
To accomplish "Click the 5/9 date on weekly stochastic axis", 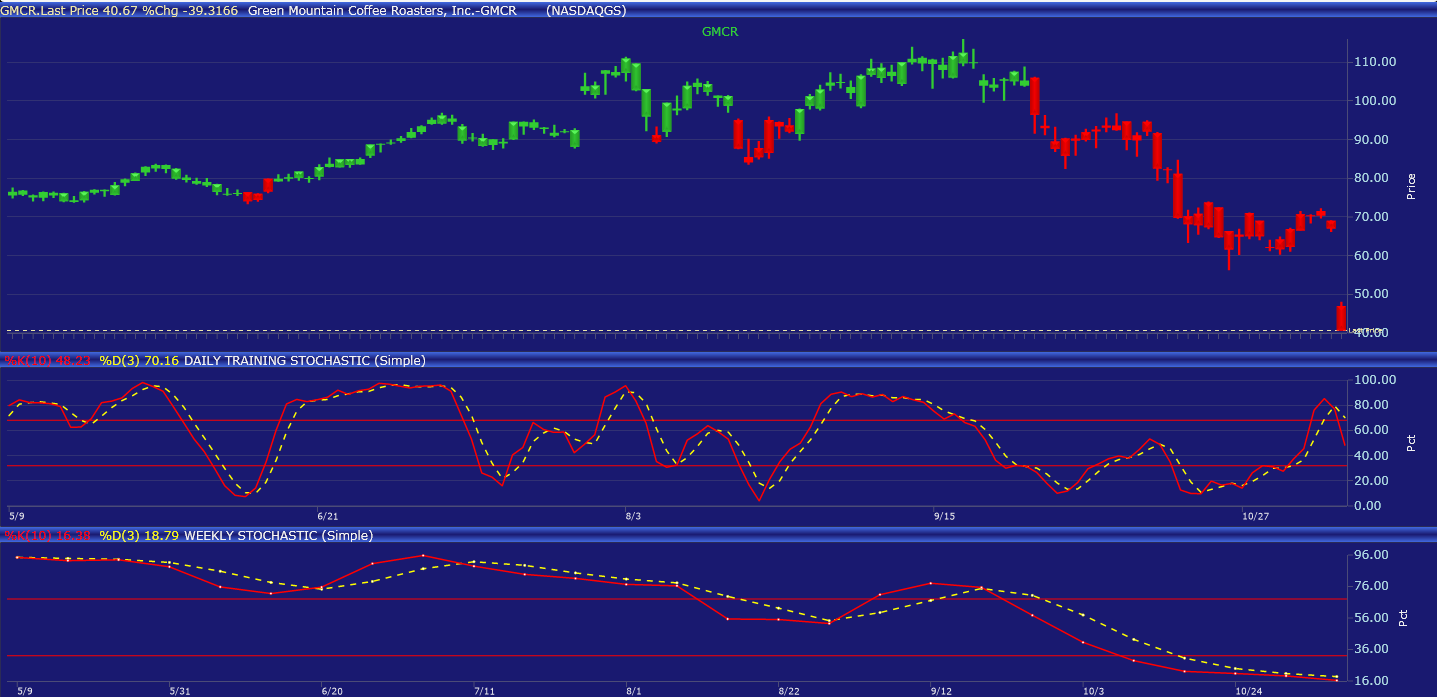I will (24, 691).
